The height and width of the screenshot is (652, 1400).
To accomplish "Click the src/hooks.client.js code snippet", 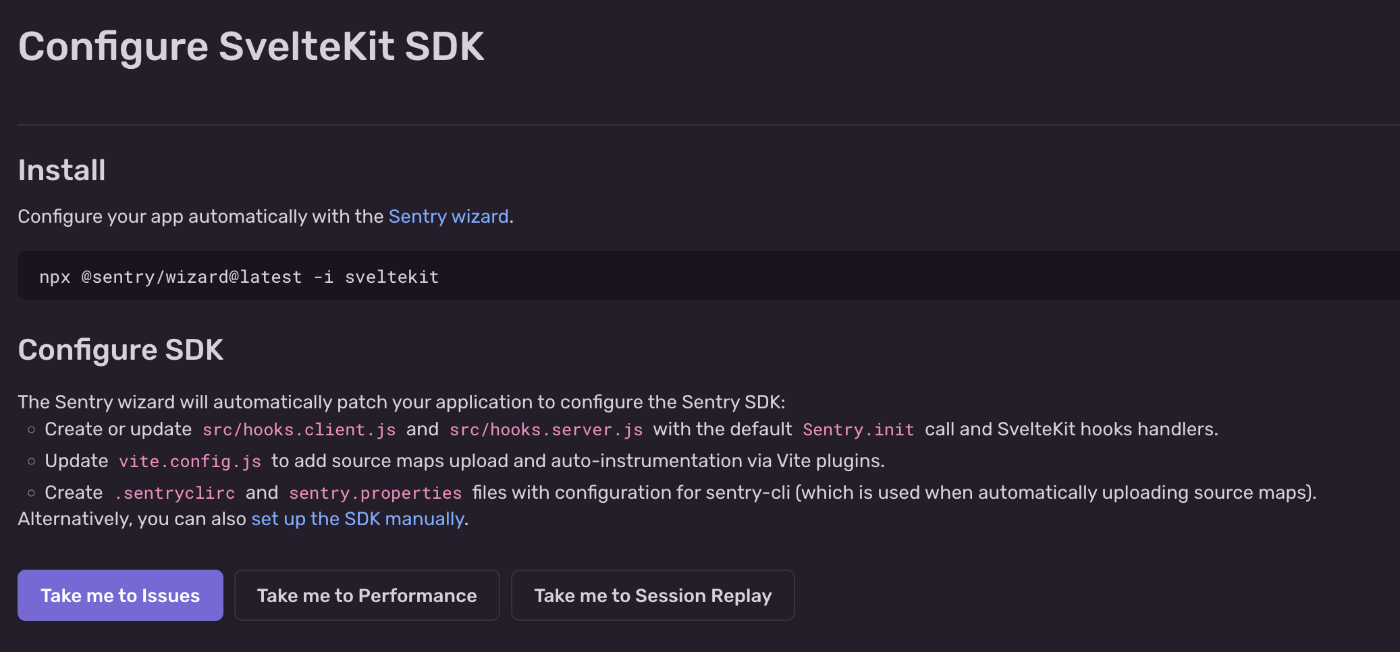I will point(299,429).
